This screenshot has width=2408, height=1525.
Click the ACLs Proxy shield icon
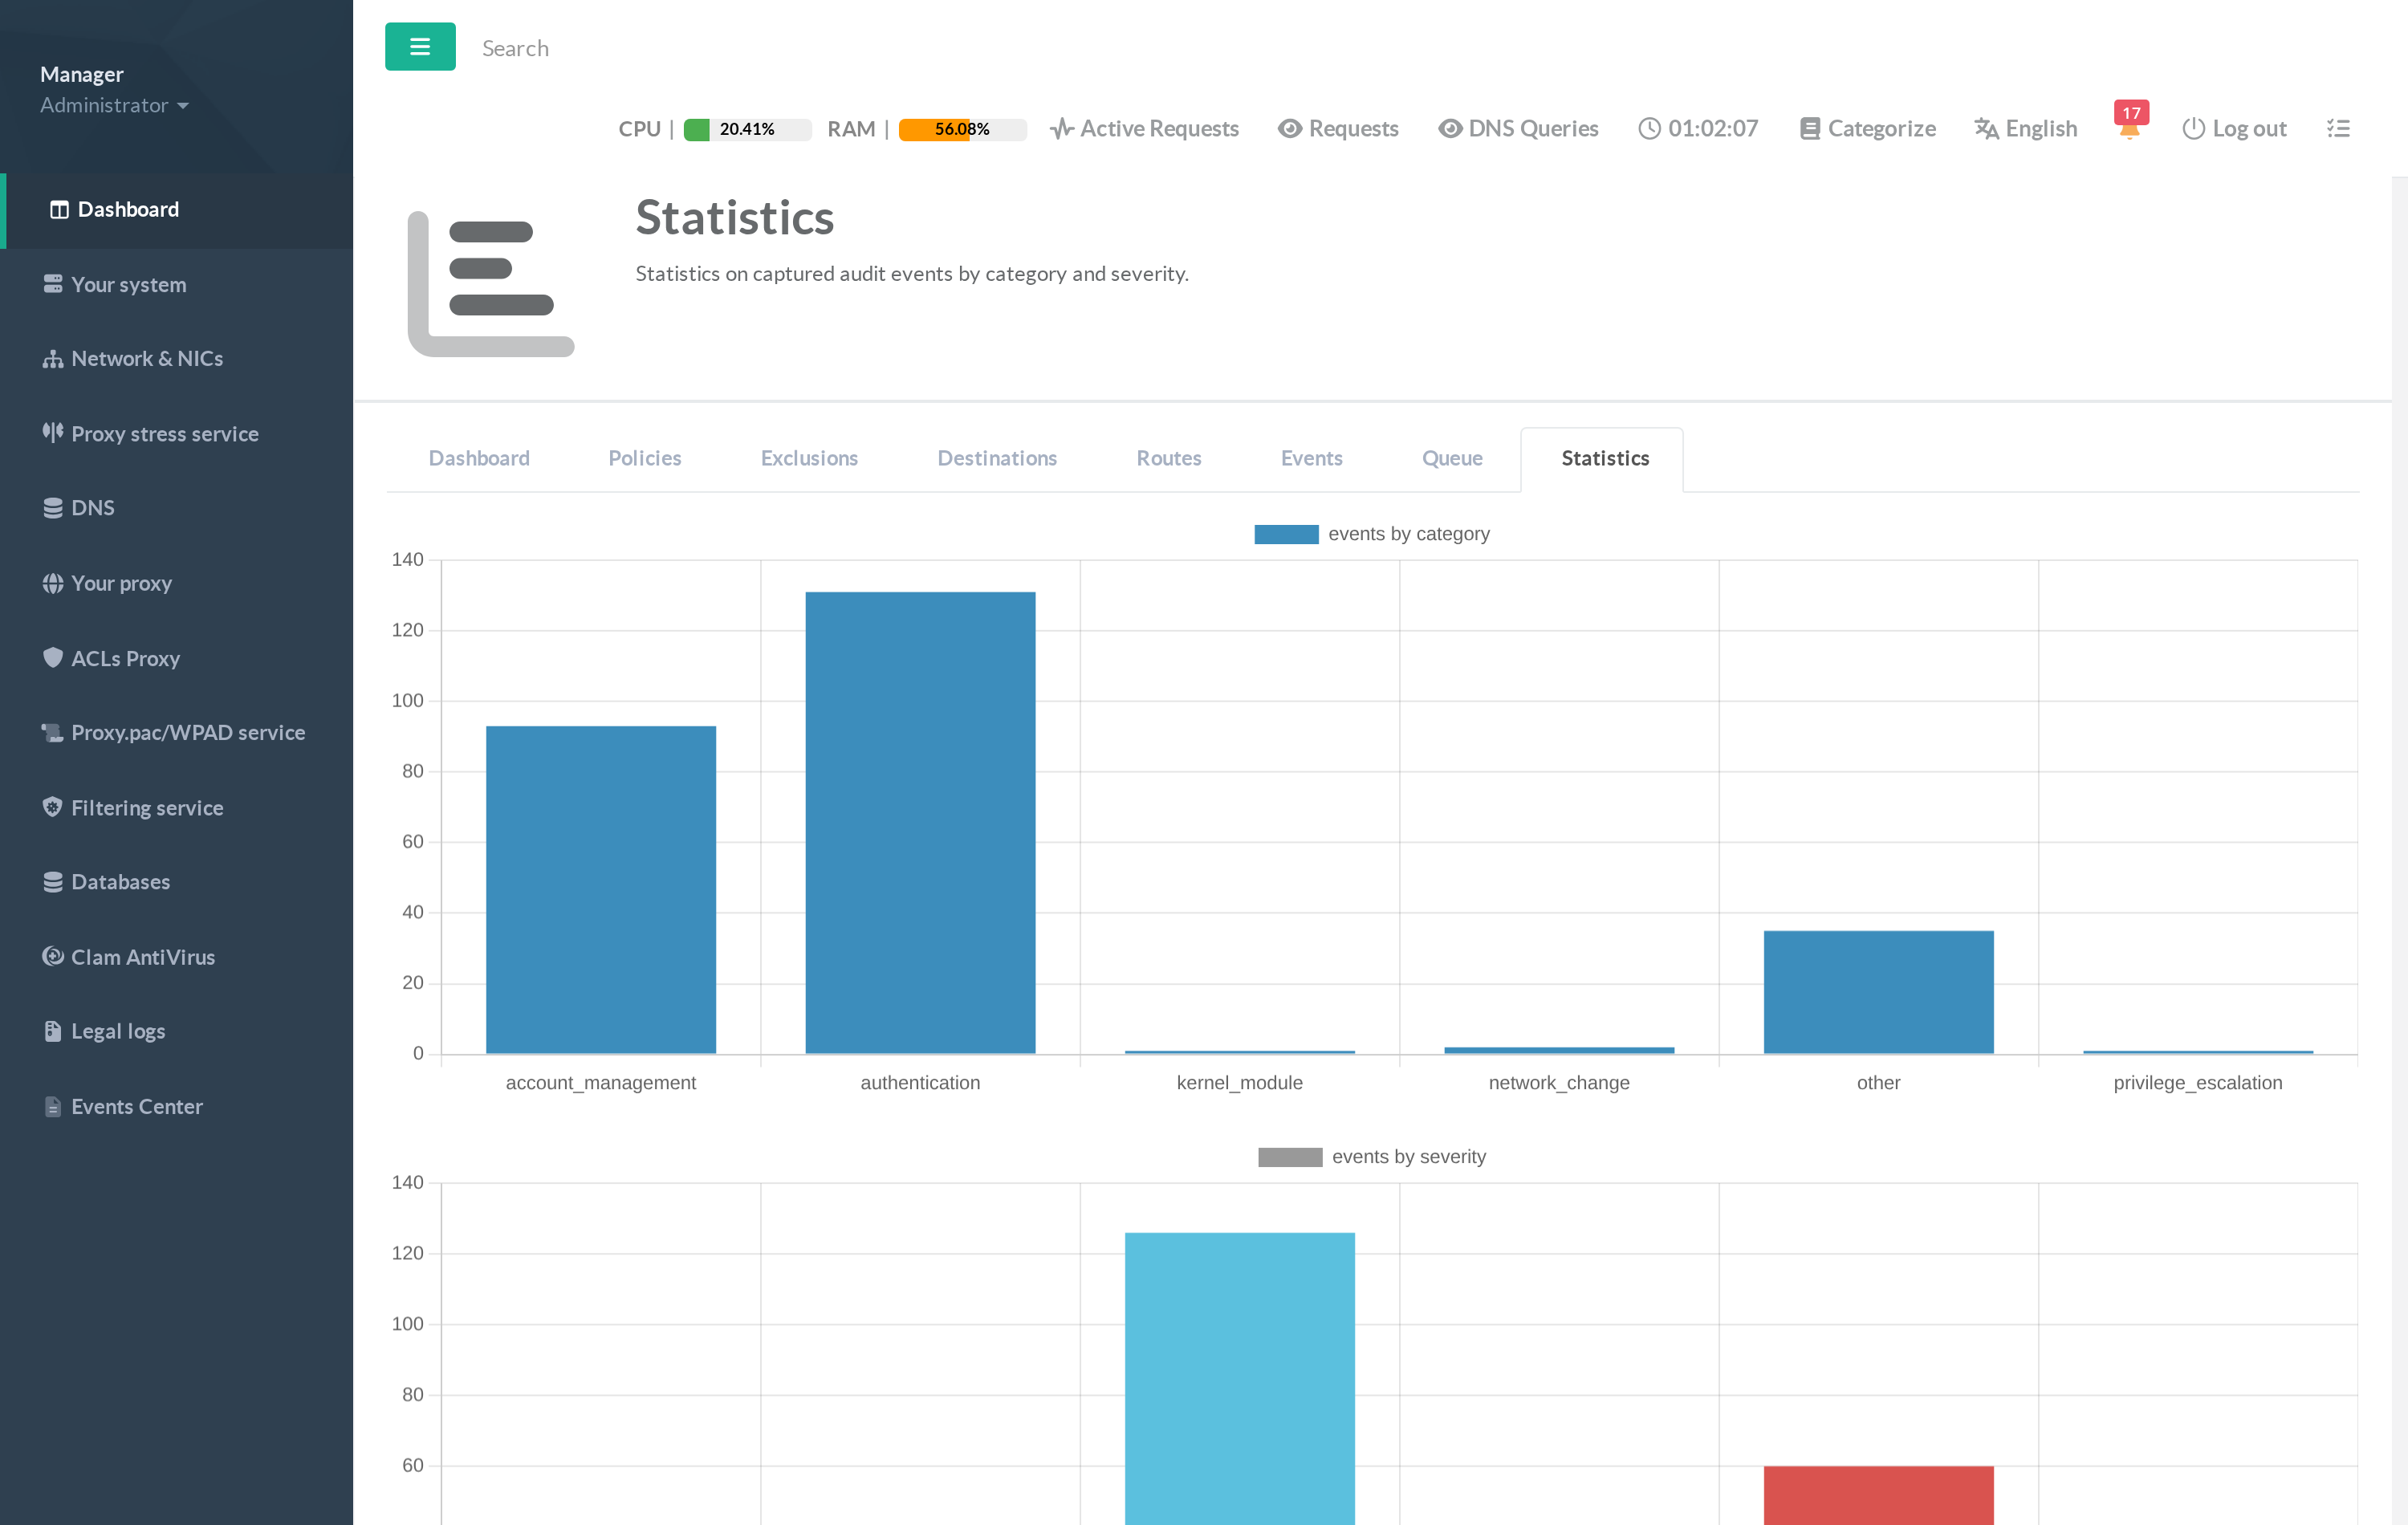point(53,657)
